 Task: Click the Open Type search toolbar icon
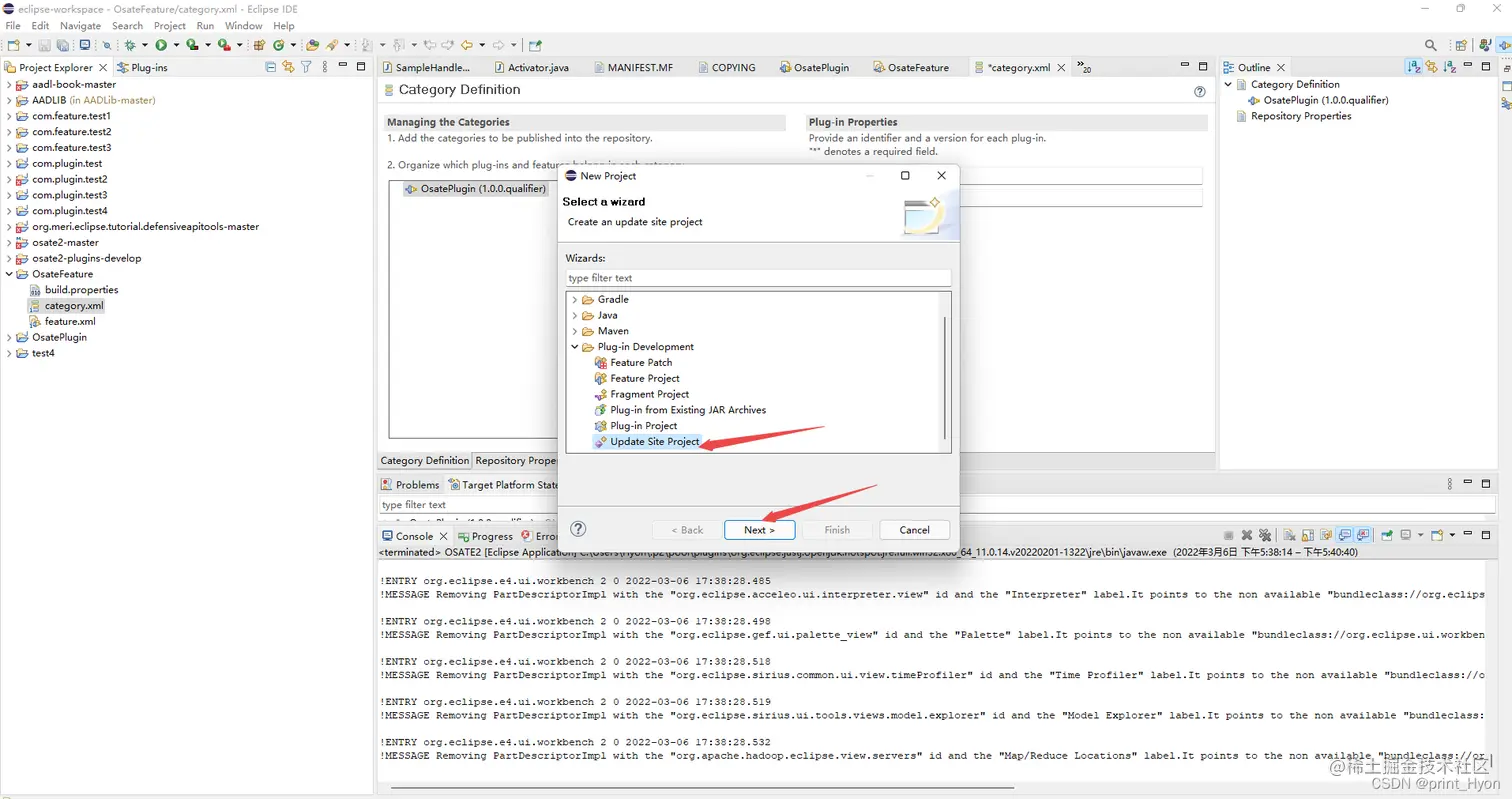tap(312, 45)
